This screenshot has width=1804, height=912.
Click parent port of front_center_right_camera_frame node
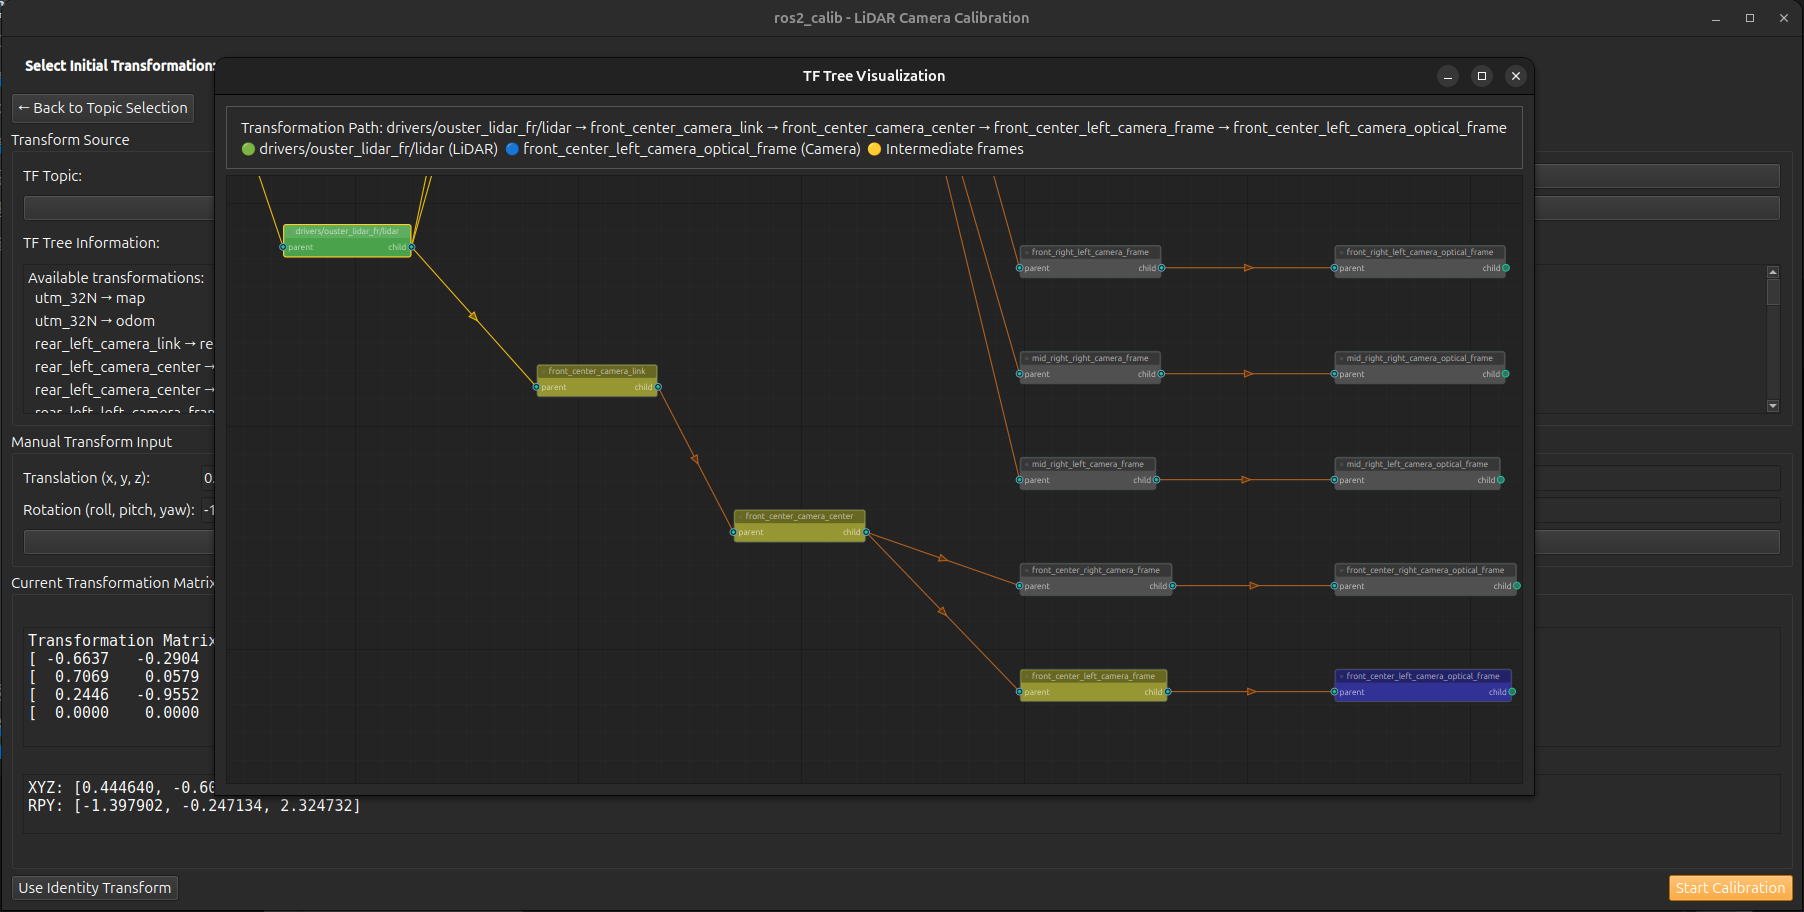click(x=1020, y=586)
